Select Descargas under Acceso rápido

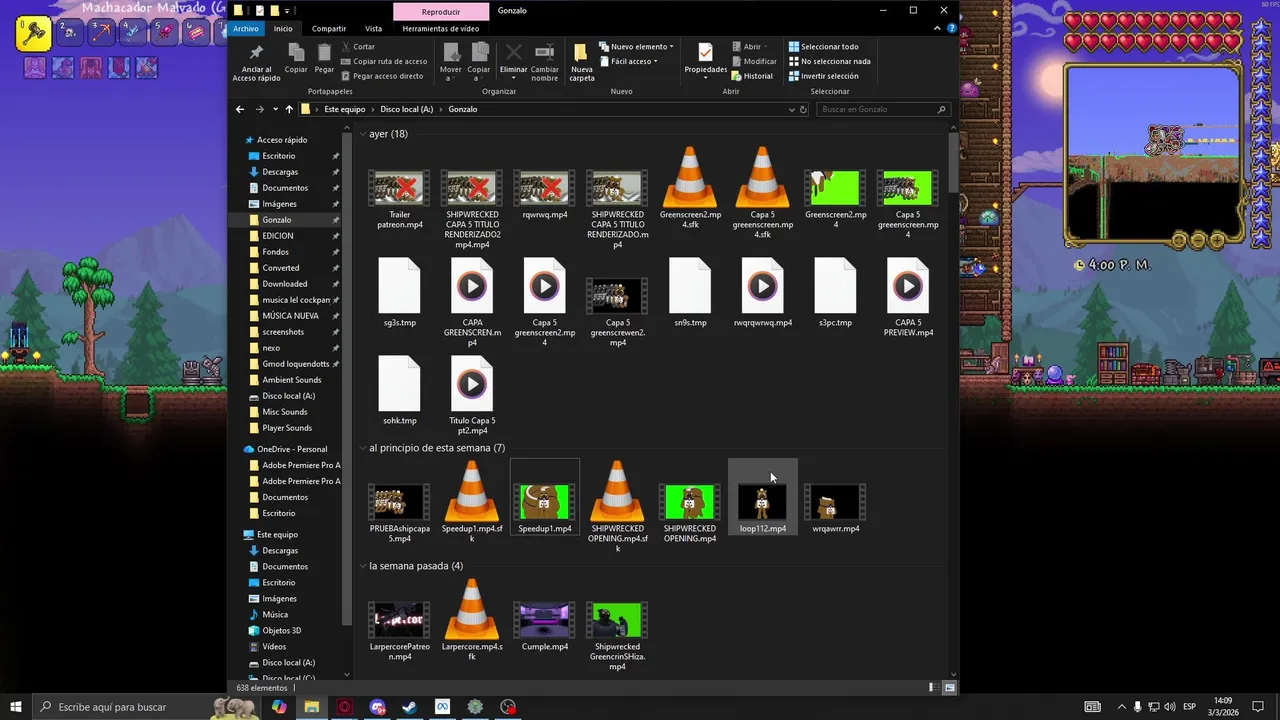pyautogui.click(x=280, y=172)
